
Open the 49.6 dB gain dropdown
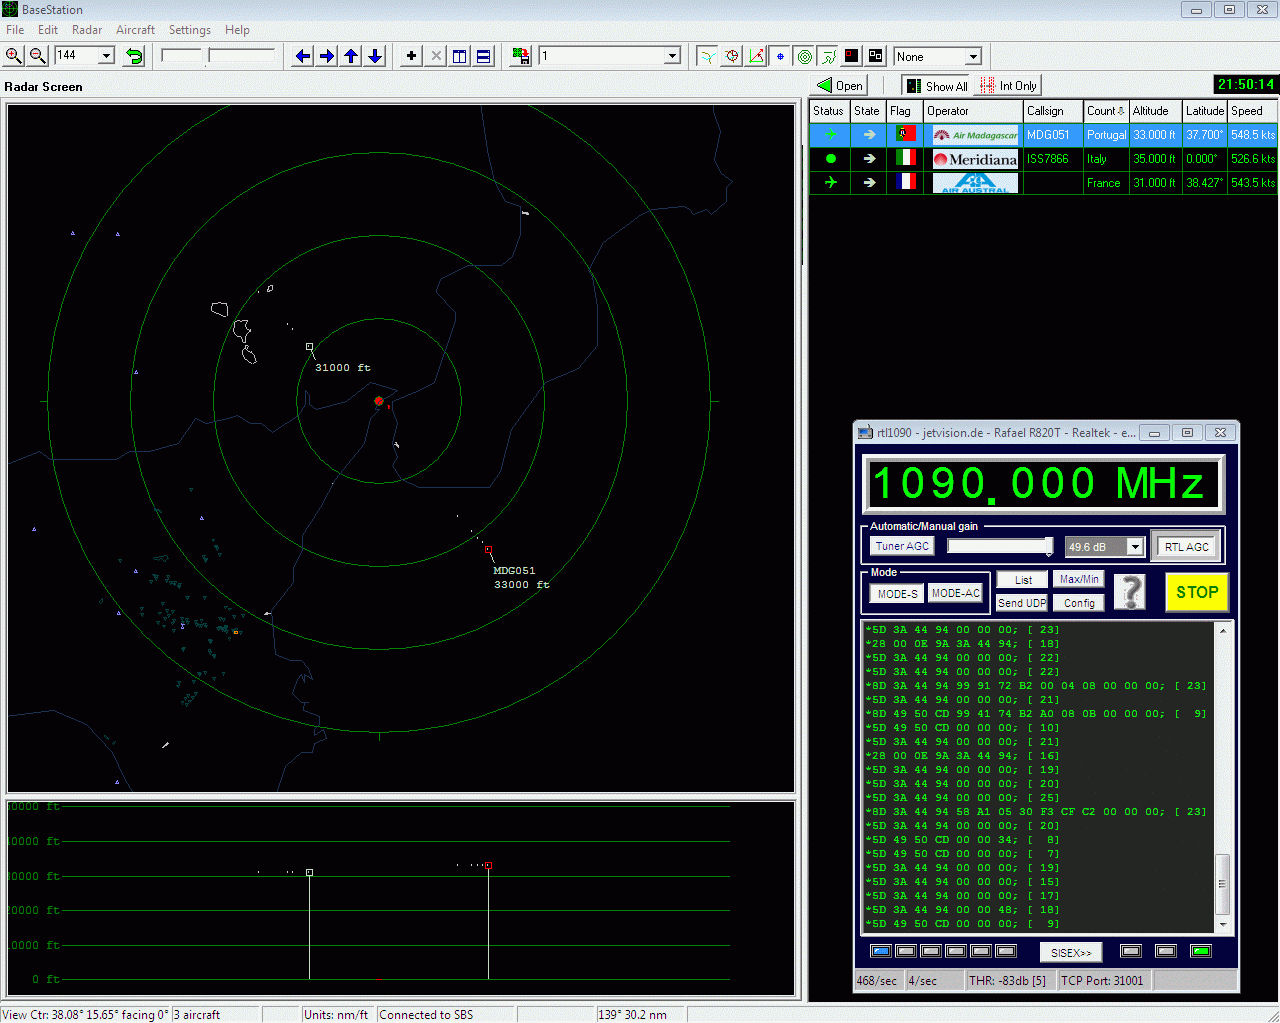[1135, 546]
